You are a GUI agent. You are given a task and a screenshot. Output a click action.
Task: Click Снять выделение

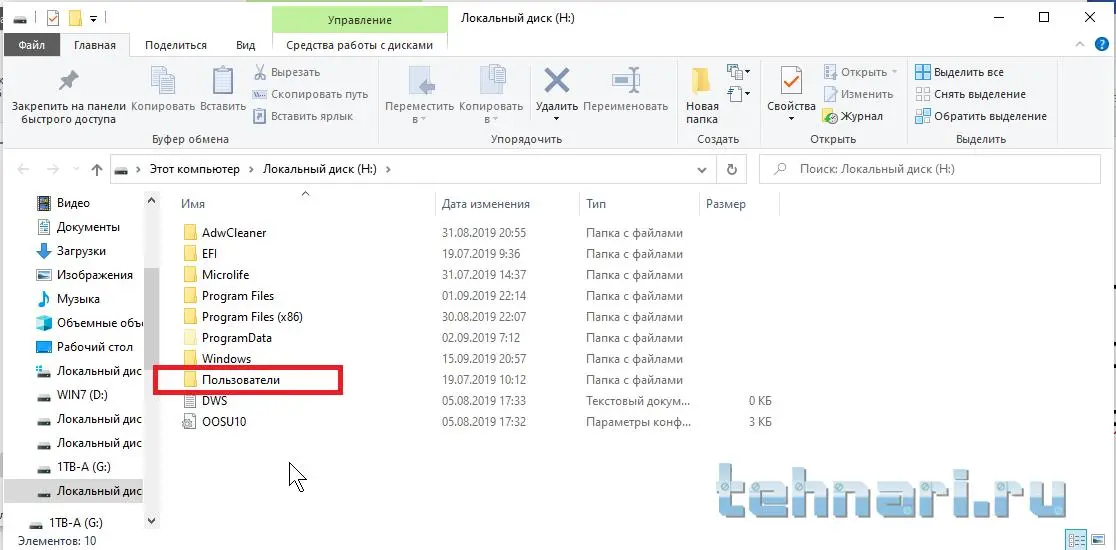click(971, 95)
